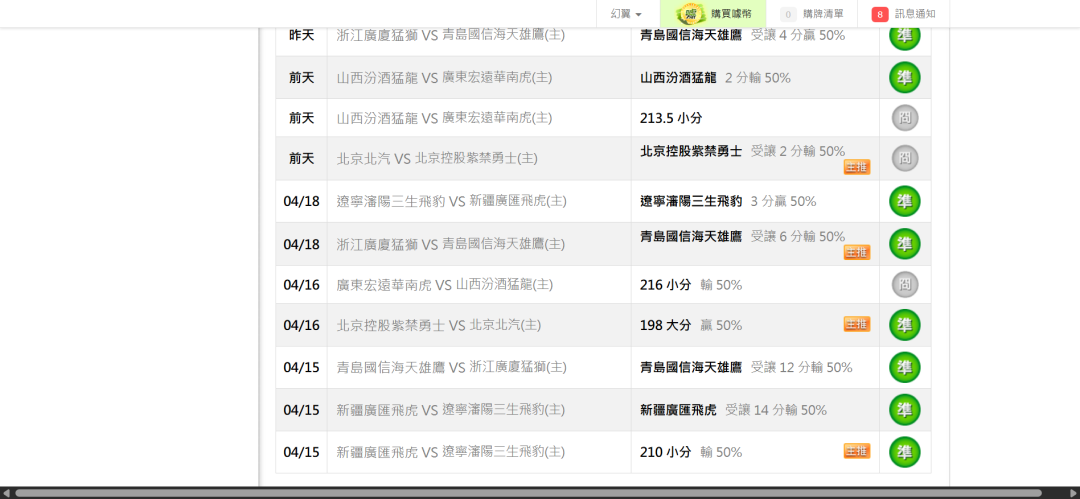The width and height of the screenshot is (1080, 499).
Task: Click grey status icon for 北京控股紫禁勇士 受讓 2 分
Action: click(x=905, y=159)
